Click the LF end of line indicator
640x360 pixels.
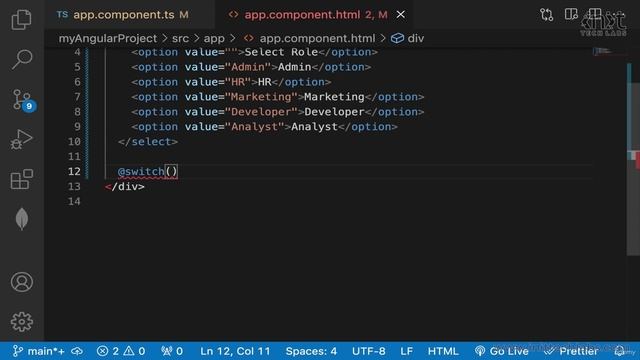(x=407, y=351)
